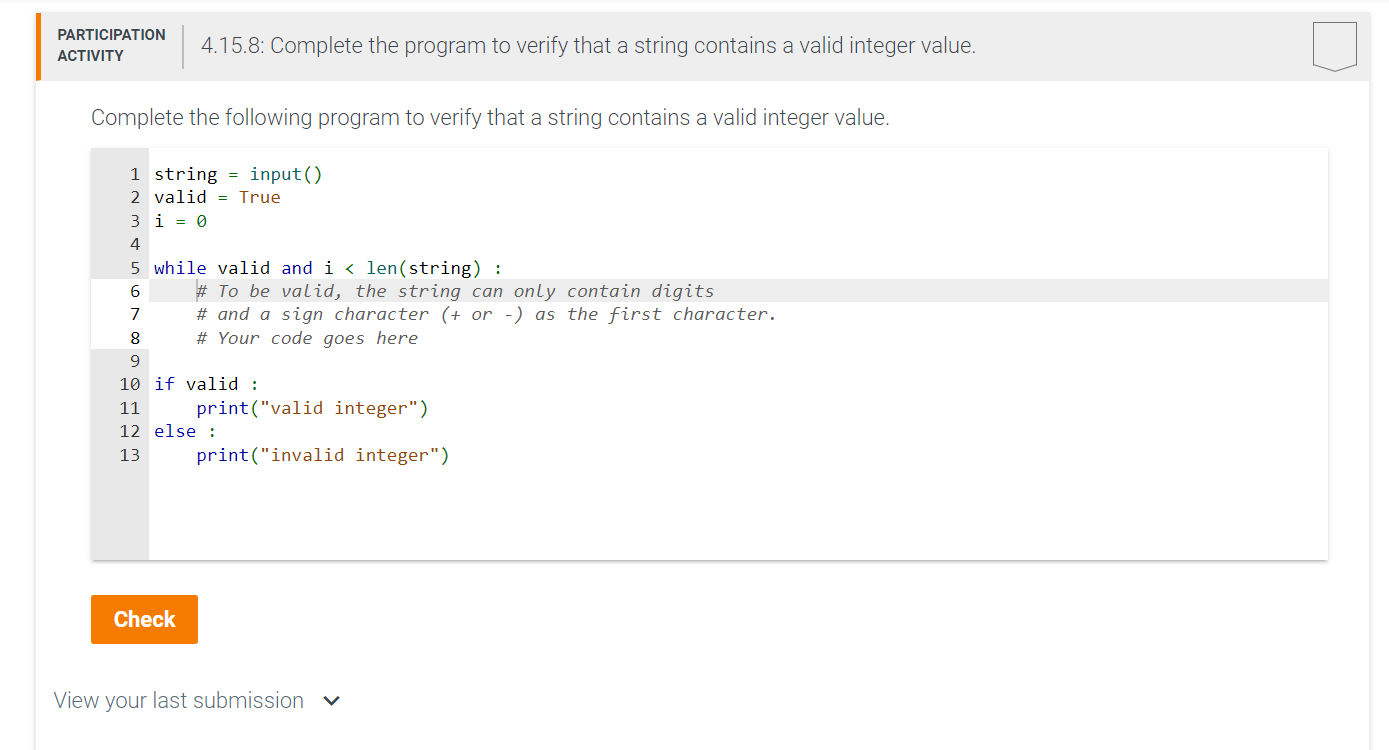Click the chevron beside last submission
Viewport: 1389px width, 750px height.
pyautogui.click(x=332, y=701)
